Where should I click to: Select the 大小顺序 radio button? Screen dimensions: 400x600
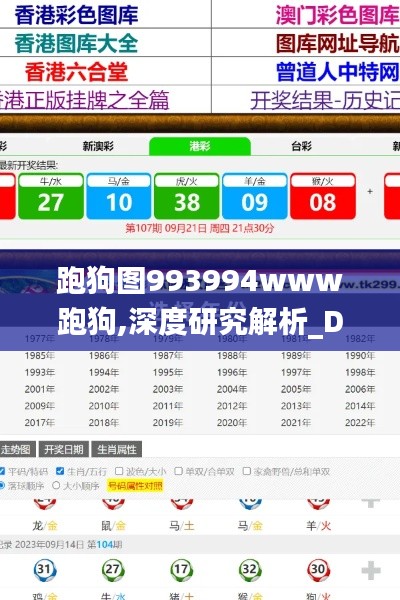pyautogui.click(x=56, y=486)
